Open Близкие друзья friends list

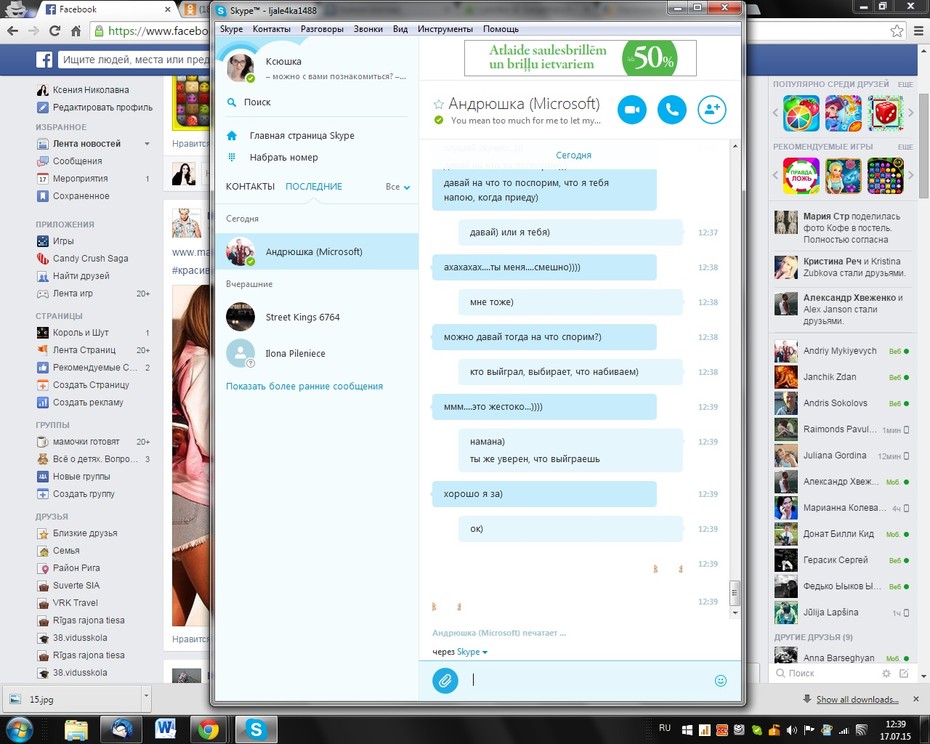[85, 533]
